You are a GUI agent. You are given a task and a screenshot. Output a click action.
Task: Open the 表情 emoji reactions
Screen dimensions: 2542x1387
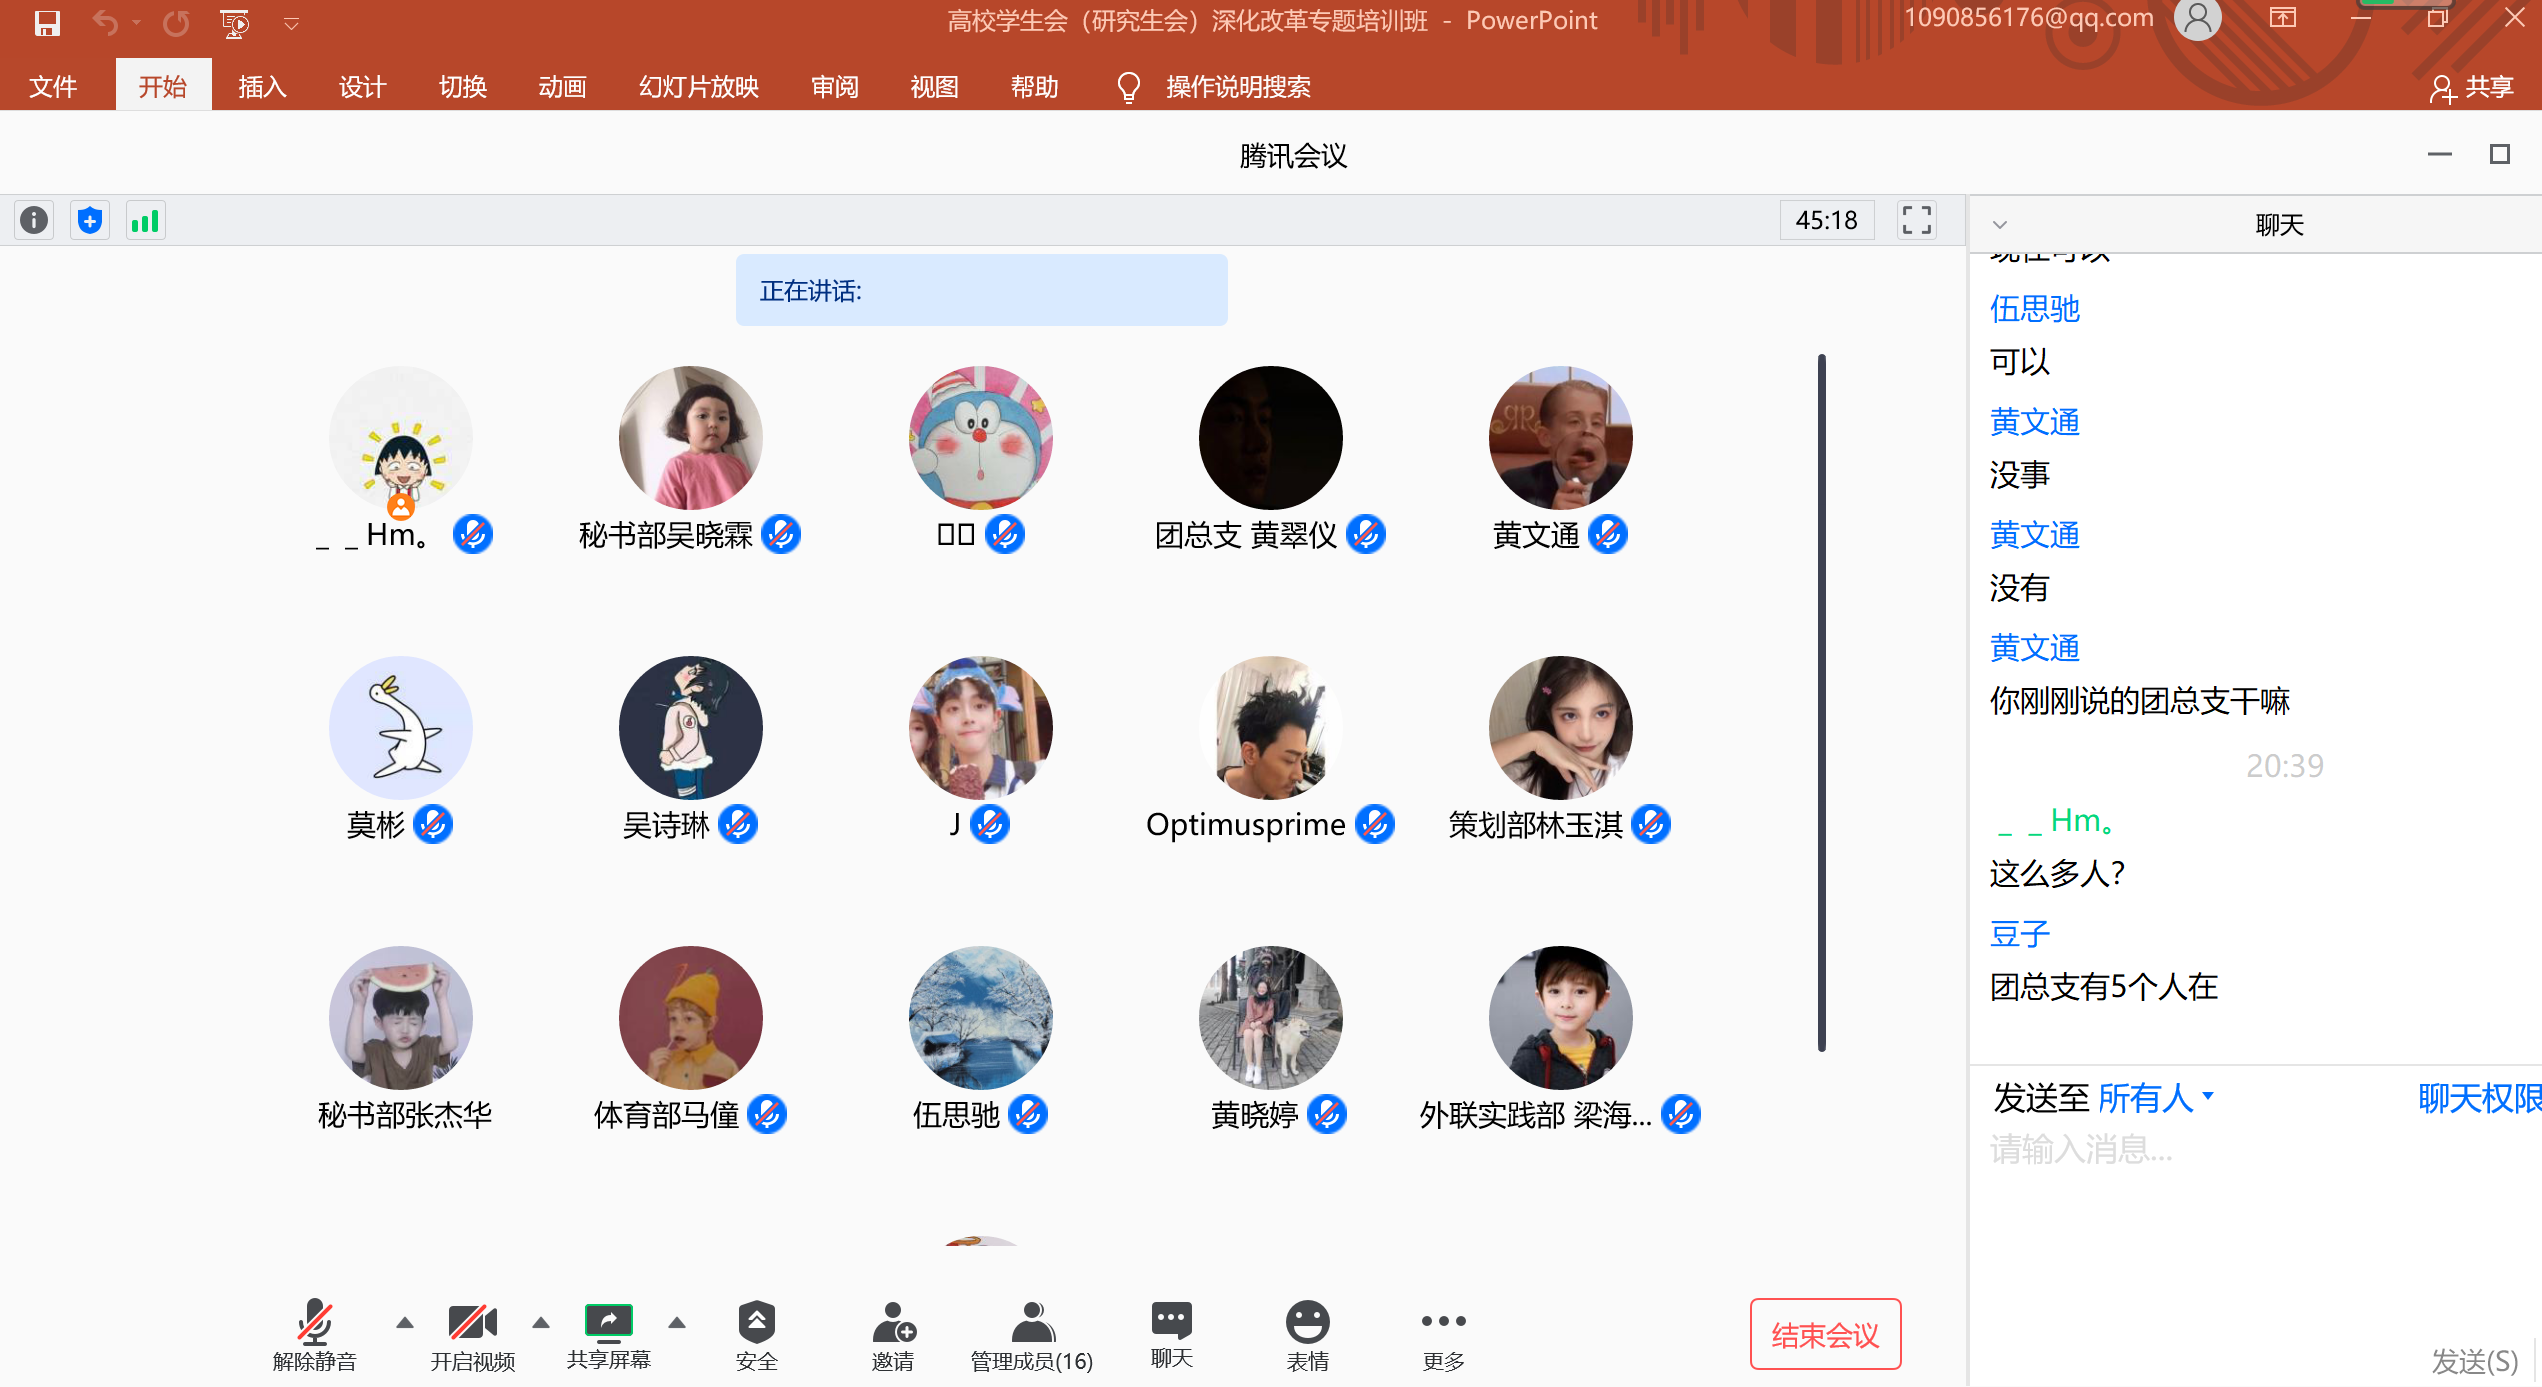[1308, 1335]
